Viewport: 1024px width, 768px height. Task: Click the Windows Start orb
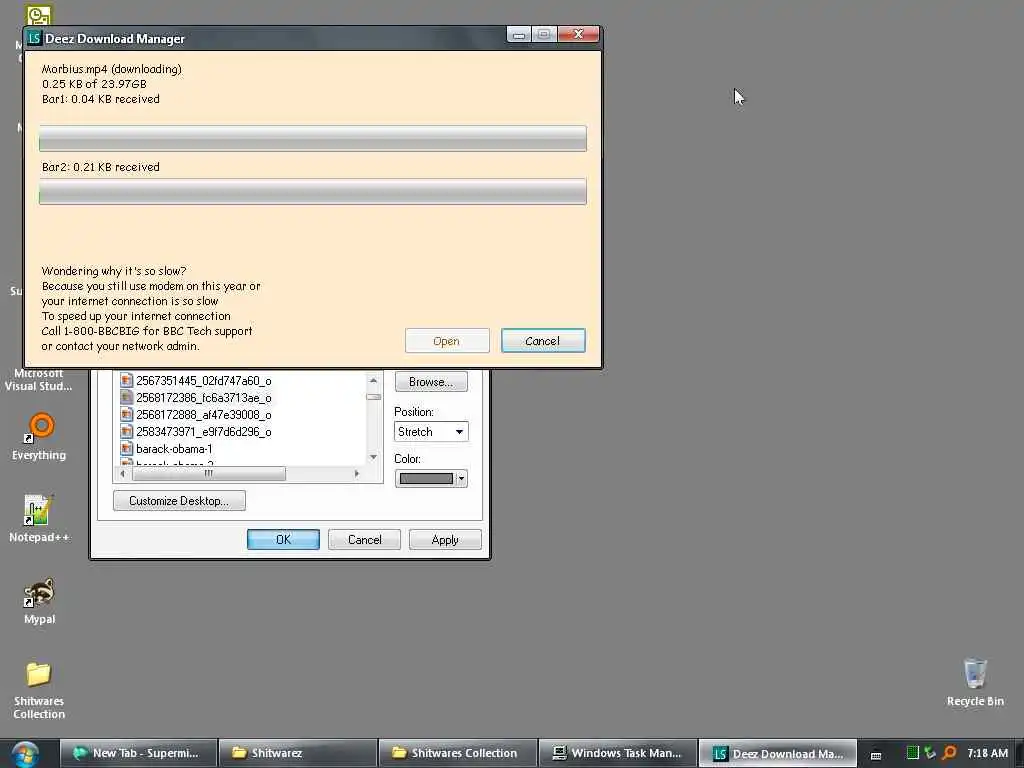coord(25,754)
